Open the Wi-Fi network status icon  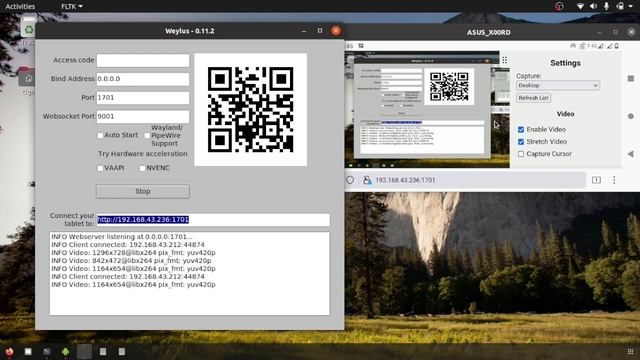[580, 6]
